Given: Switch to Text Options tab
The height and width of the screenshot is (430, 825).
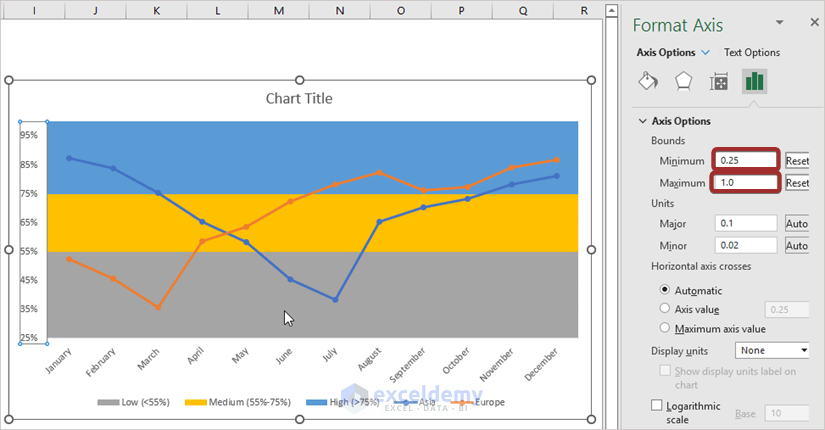Looking at the screenshot, I should click(x=752, y=53).
